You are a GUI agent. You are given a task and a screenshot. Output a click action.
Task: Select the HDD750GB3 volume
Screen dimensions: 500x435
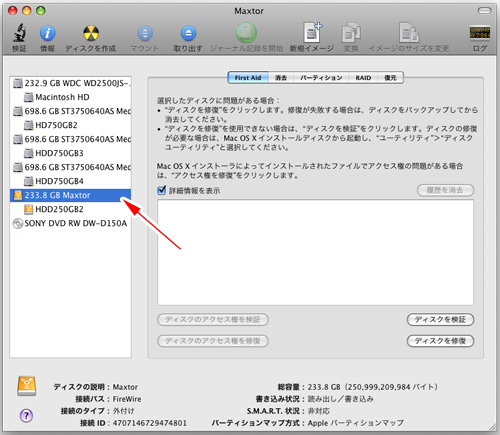71,153
